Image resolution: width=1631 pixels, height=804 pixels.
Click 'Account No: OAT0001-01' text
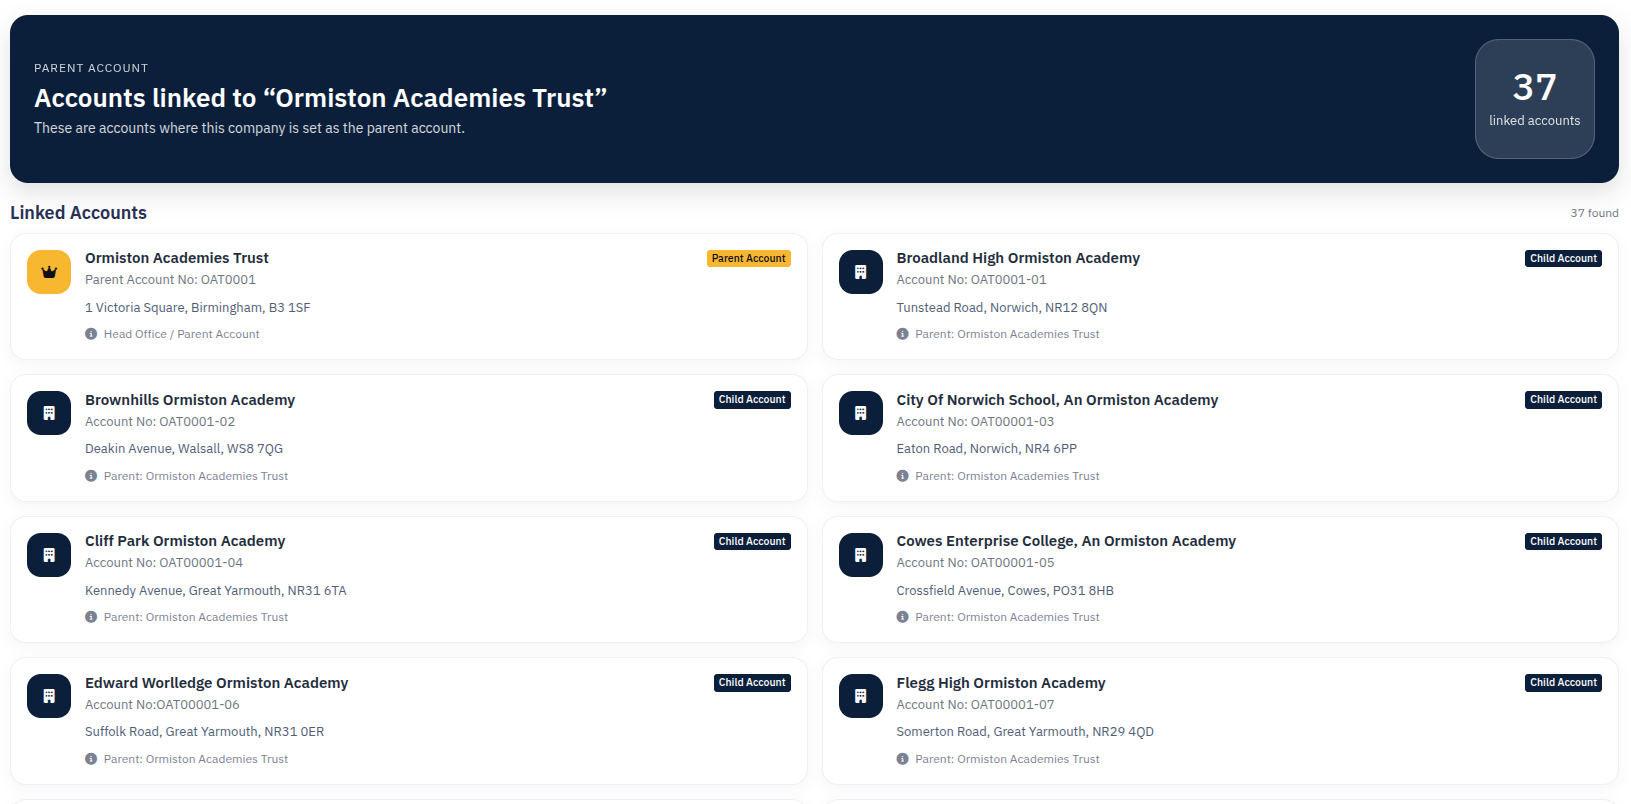[971, 280]
